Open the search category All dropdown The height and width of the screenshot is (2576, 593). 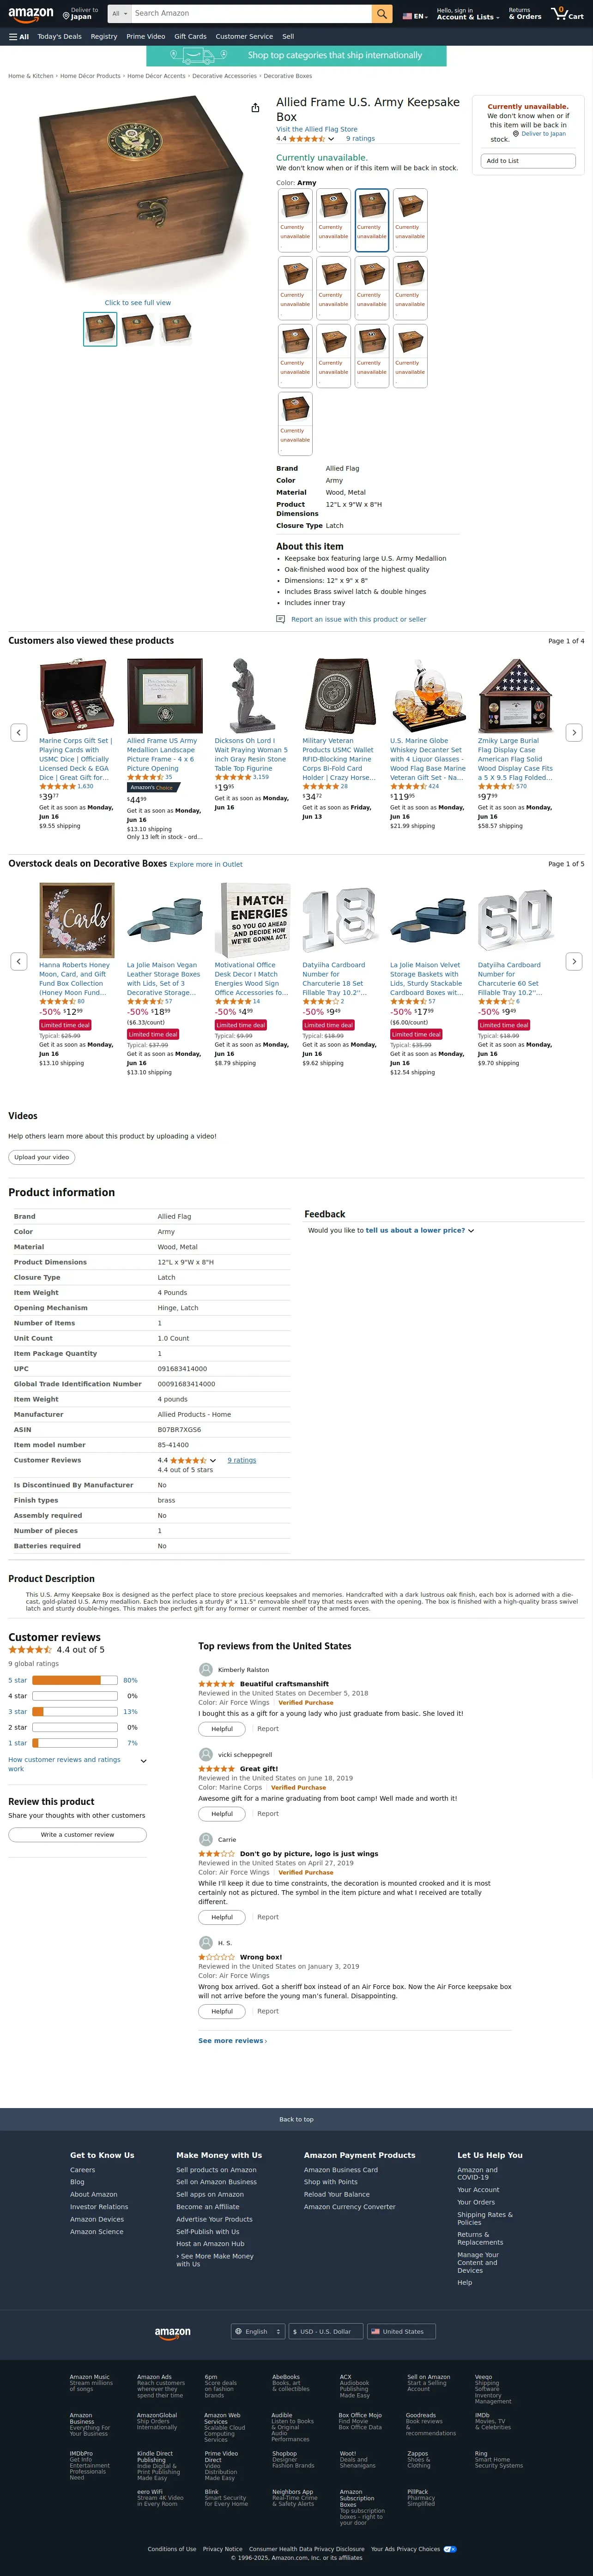(120, 14)
